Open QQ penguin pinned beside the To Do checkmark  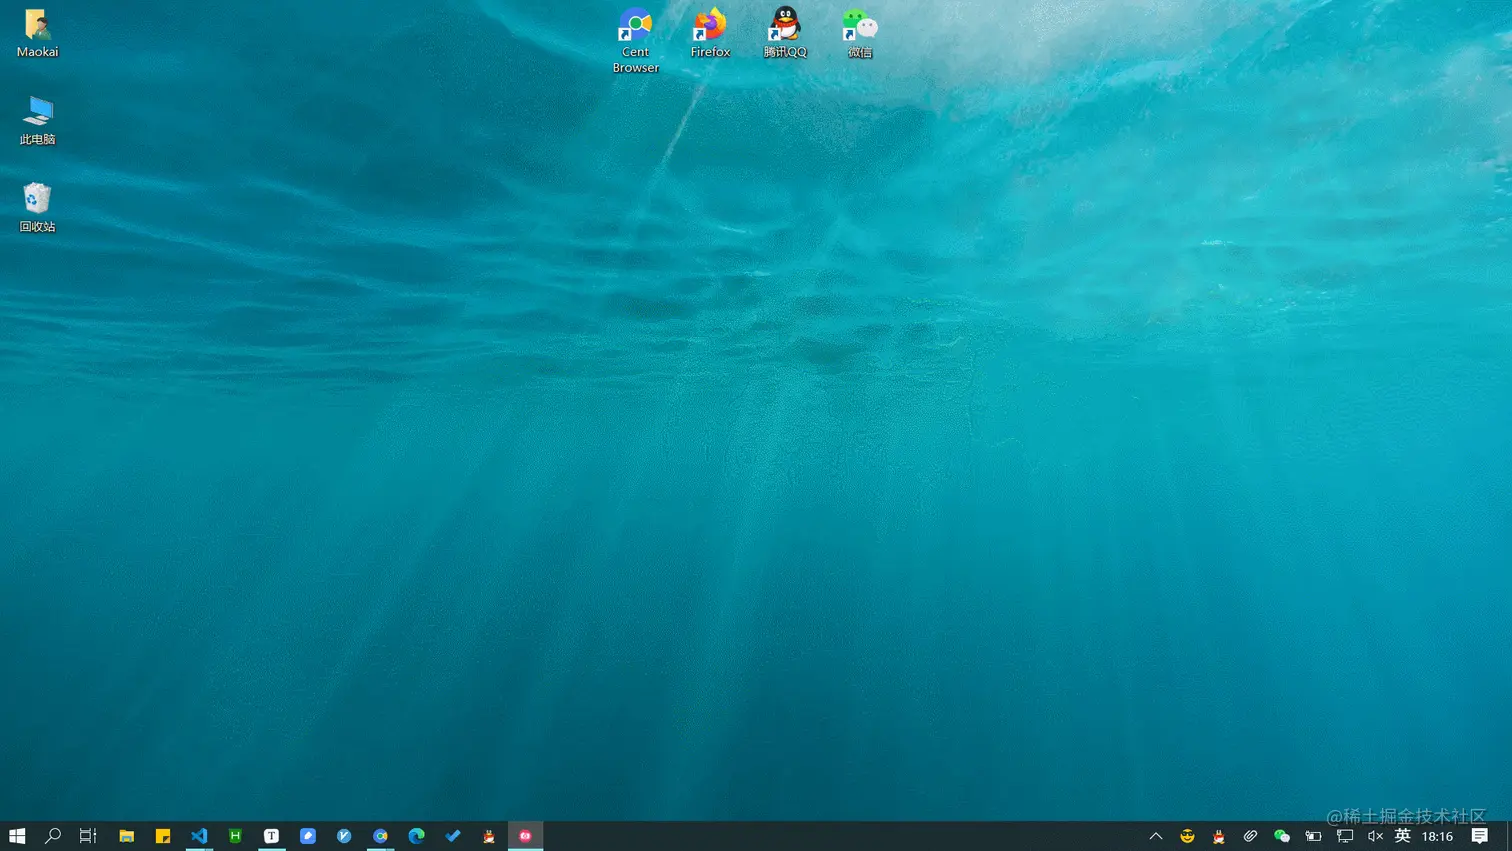489,836
